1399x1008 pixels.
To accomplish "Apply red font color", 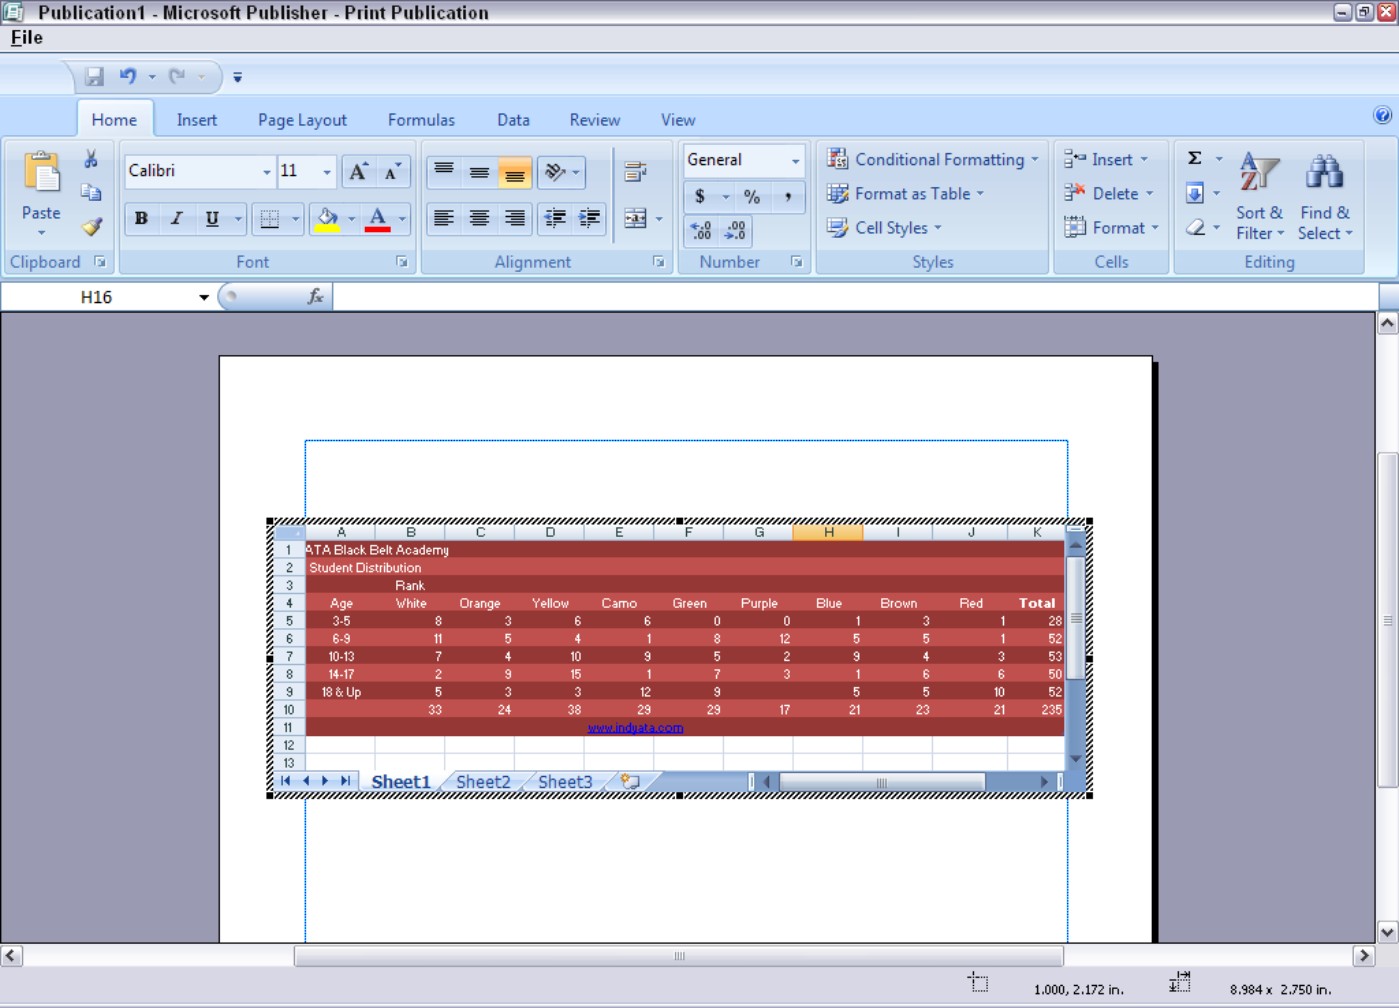I will pos(378,219).
